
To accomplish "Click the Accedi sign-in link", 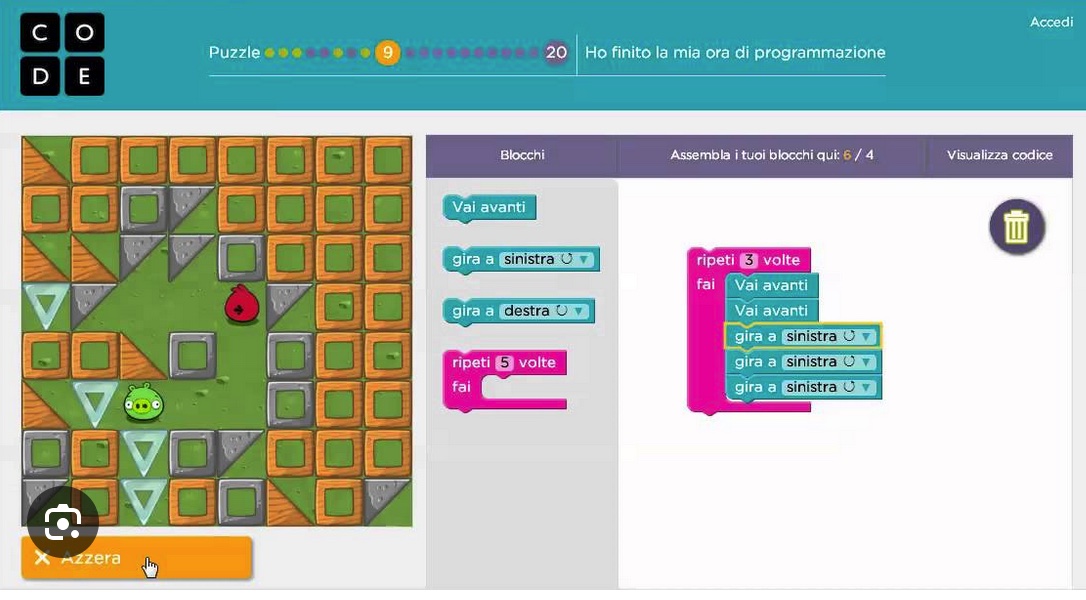I will (x=1051, y=22).
